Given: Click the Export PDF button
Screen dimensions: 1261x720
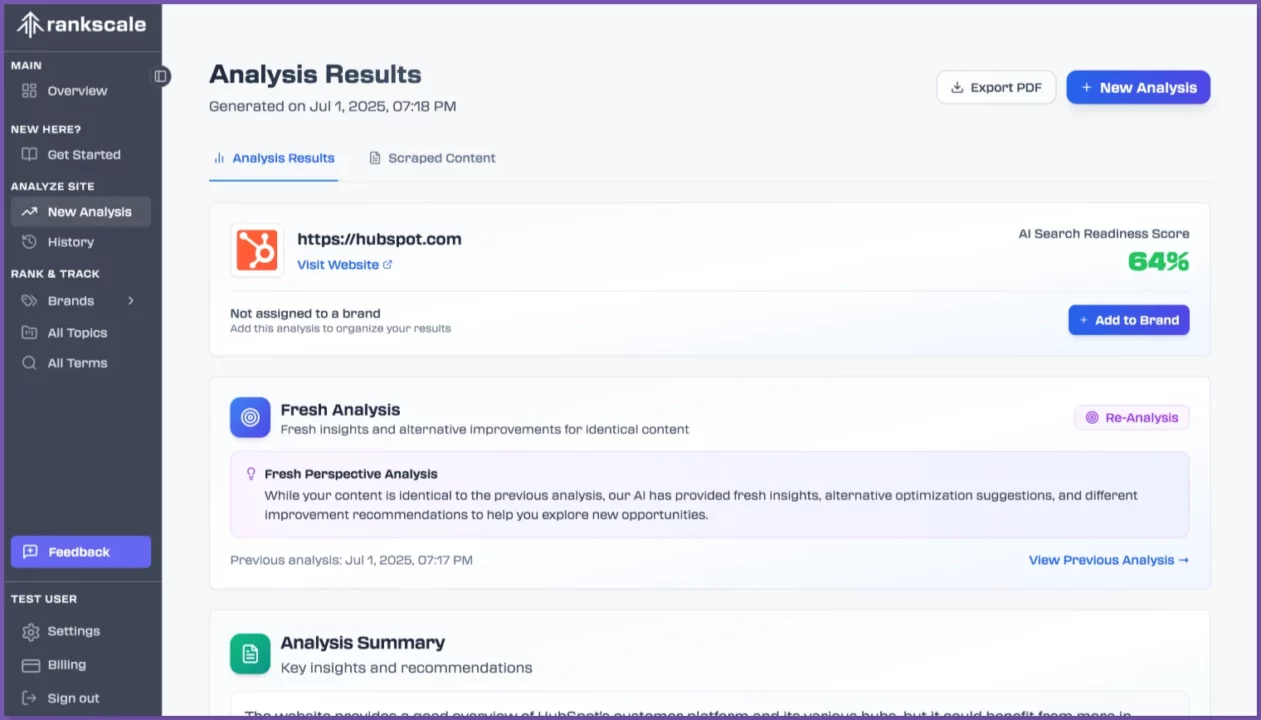Looking at the screenshot, I should pyautogui.click(x=996, y=88).
